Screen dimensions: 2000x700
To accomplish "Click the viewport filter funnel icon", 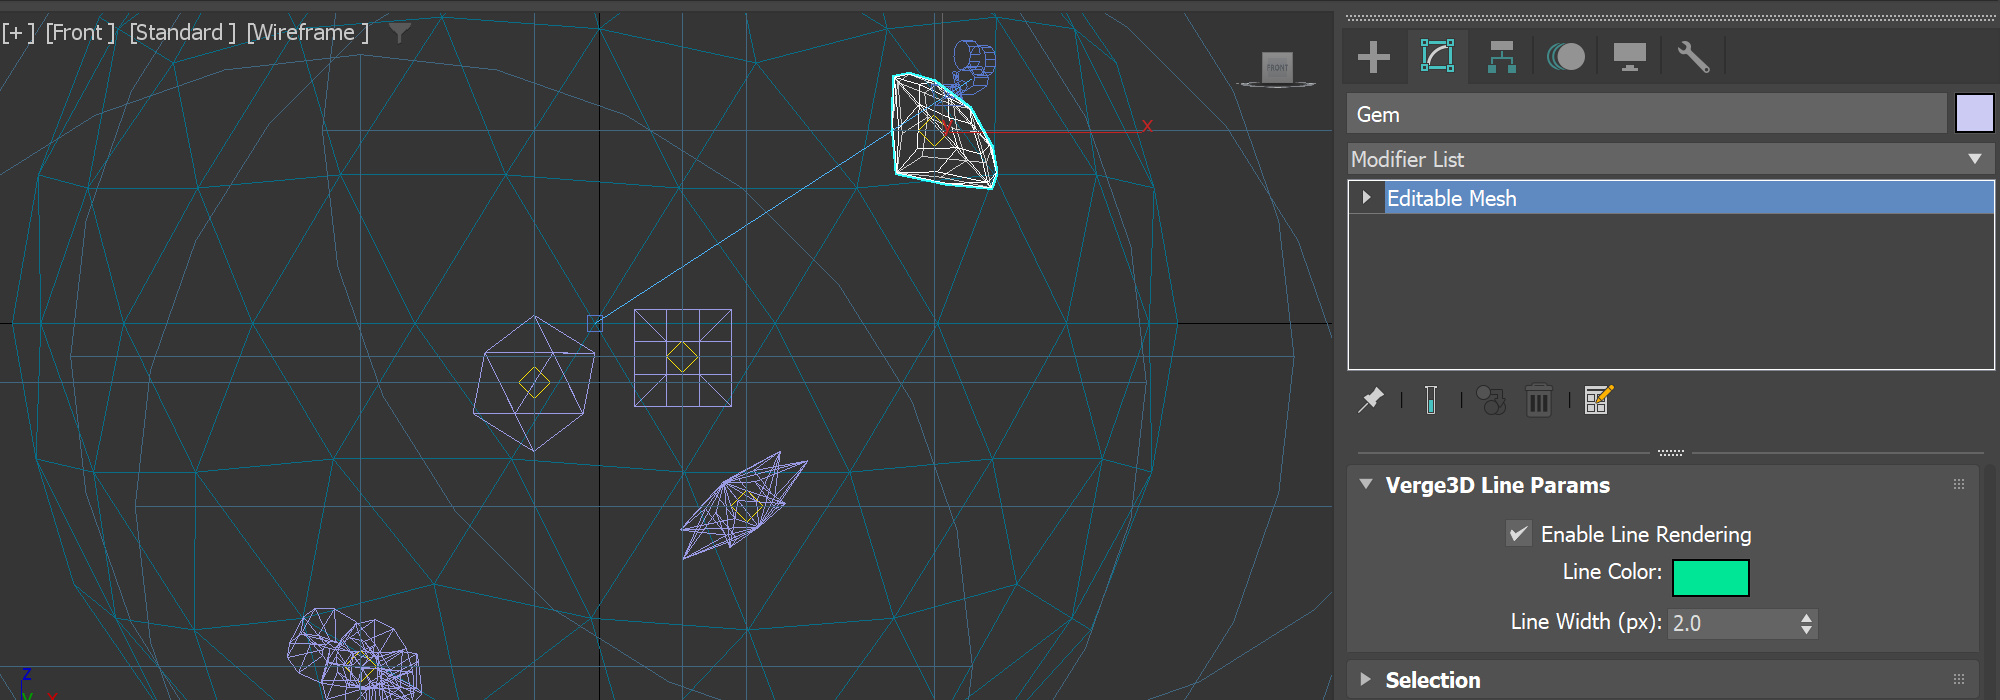I will [399, 33].
